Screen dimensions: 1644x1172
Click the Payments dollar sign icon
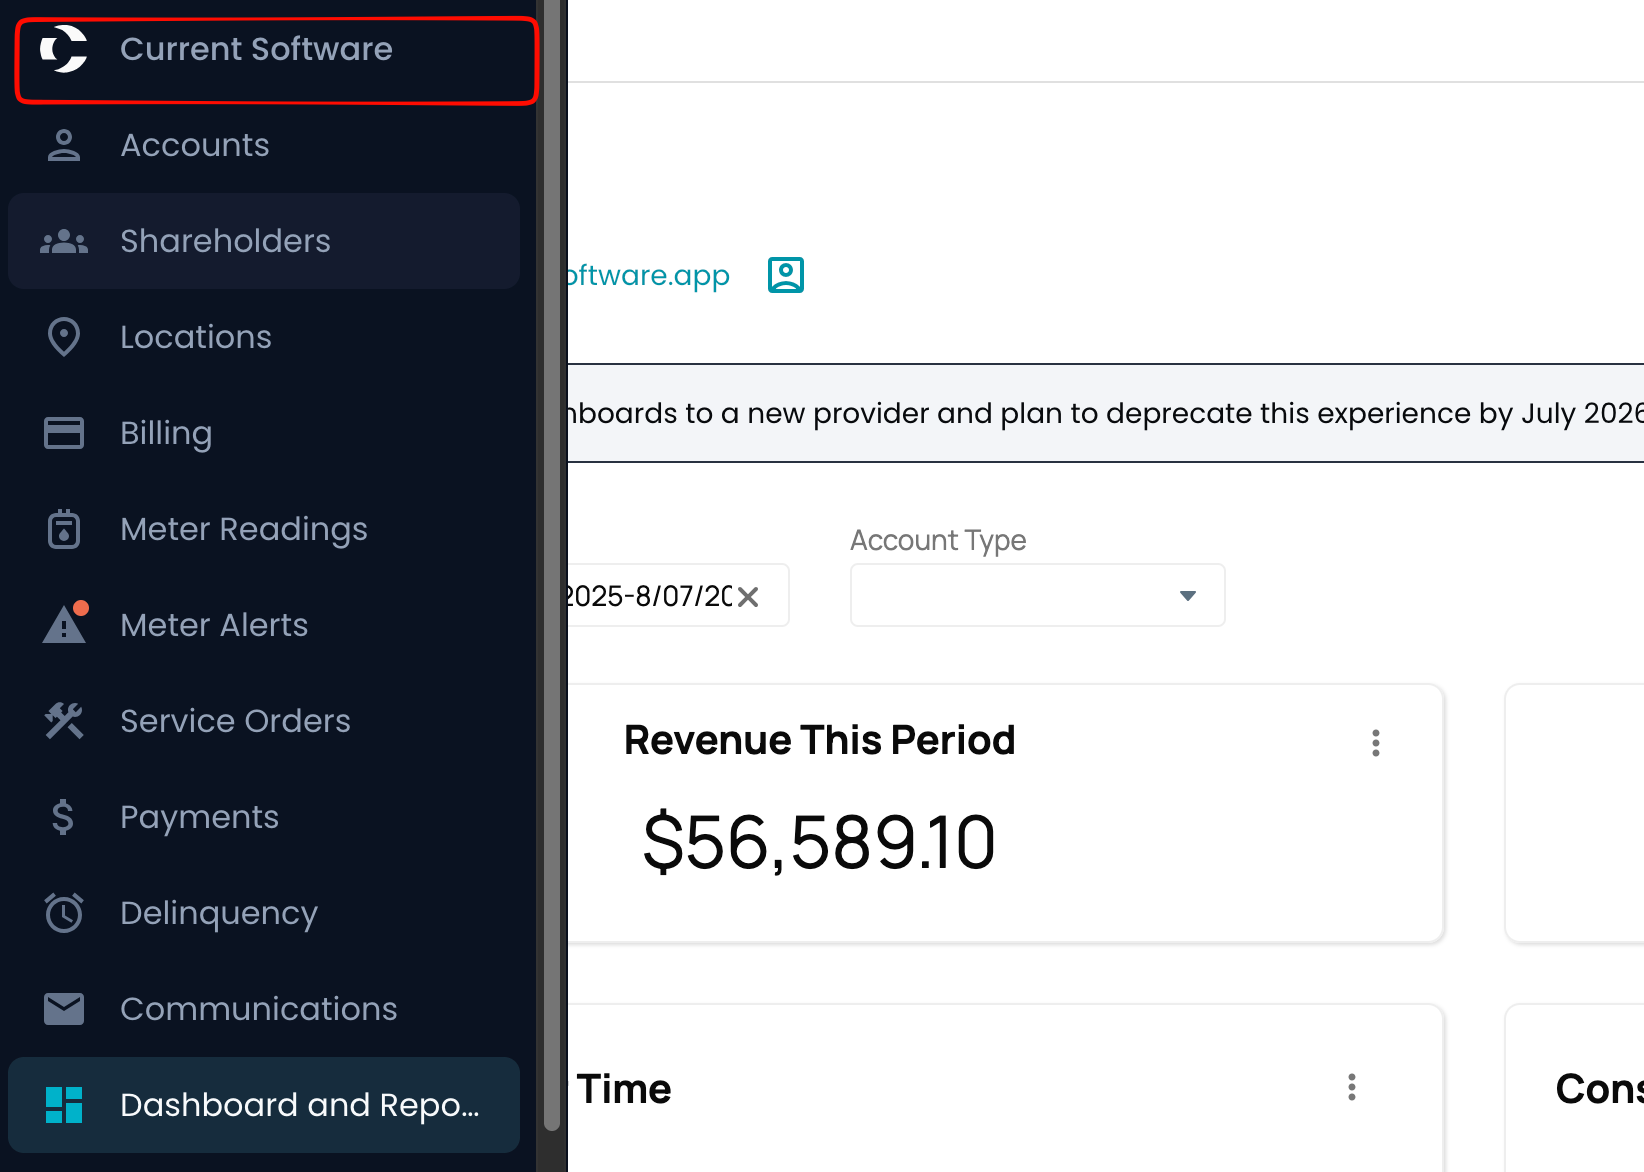pos(63,817)
